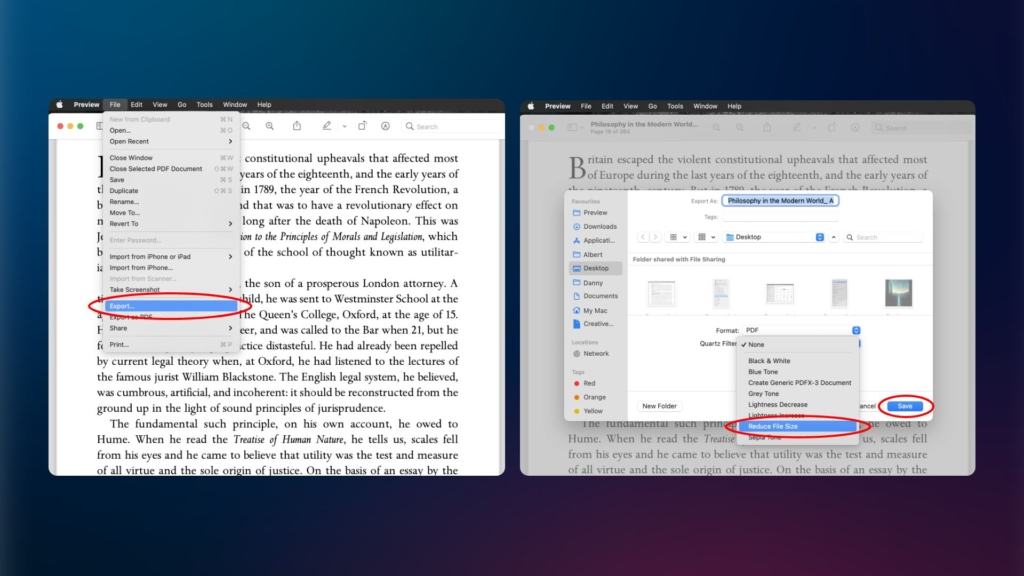Expand Take Screenshot submenu in File menu
1024x576 pixels.
[170, 289]
